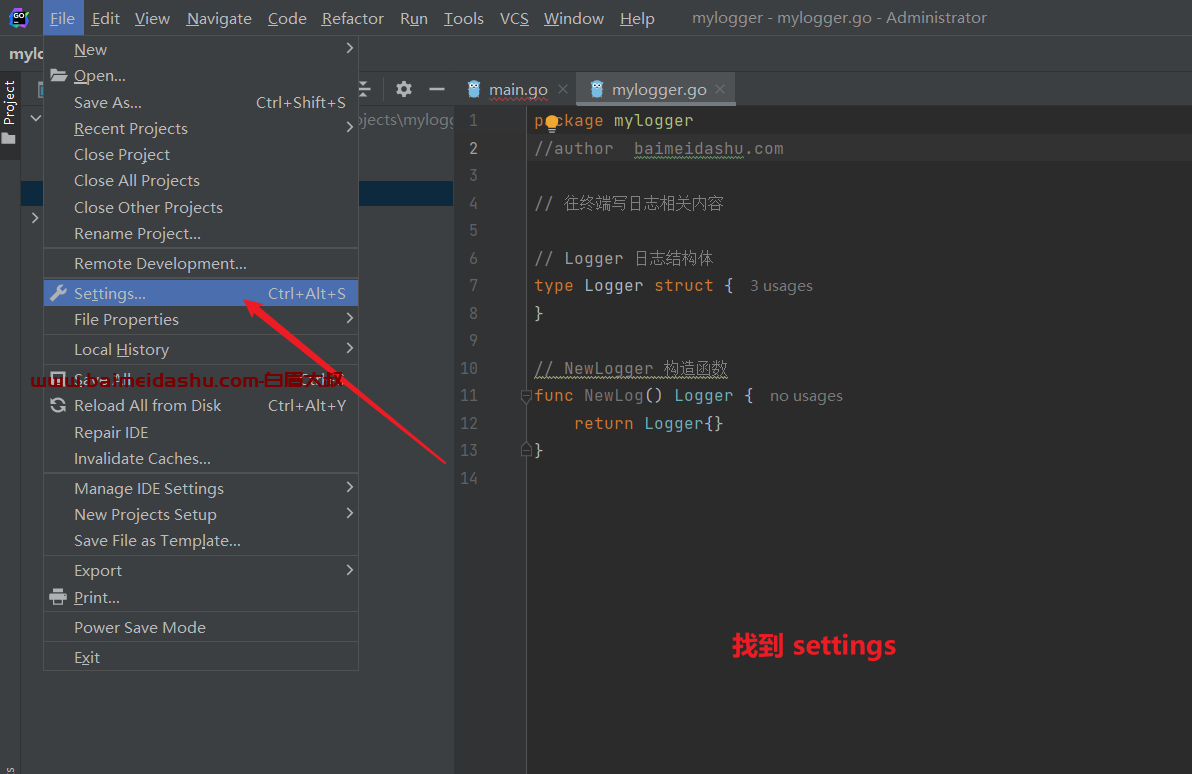
Task: Select Reload All from Disk
Action: pyautogui.click(x=201, y=405)
